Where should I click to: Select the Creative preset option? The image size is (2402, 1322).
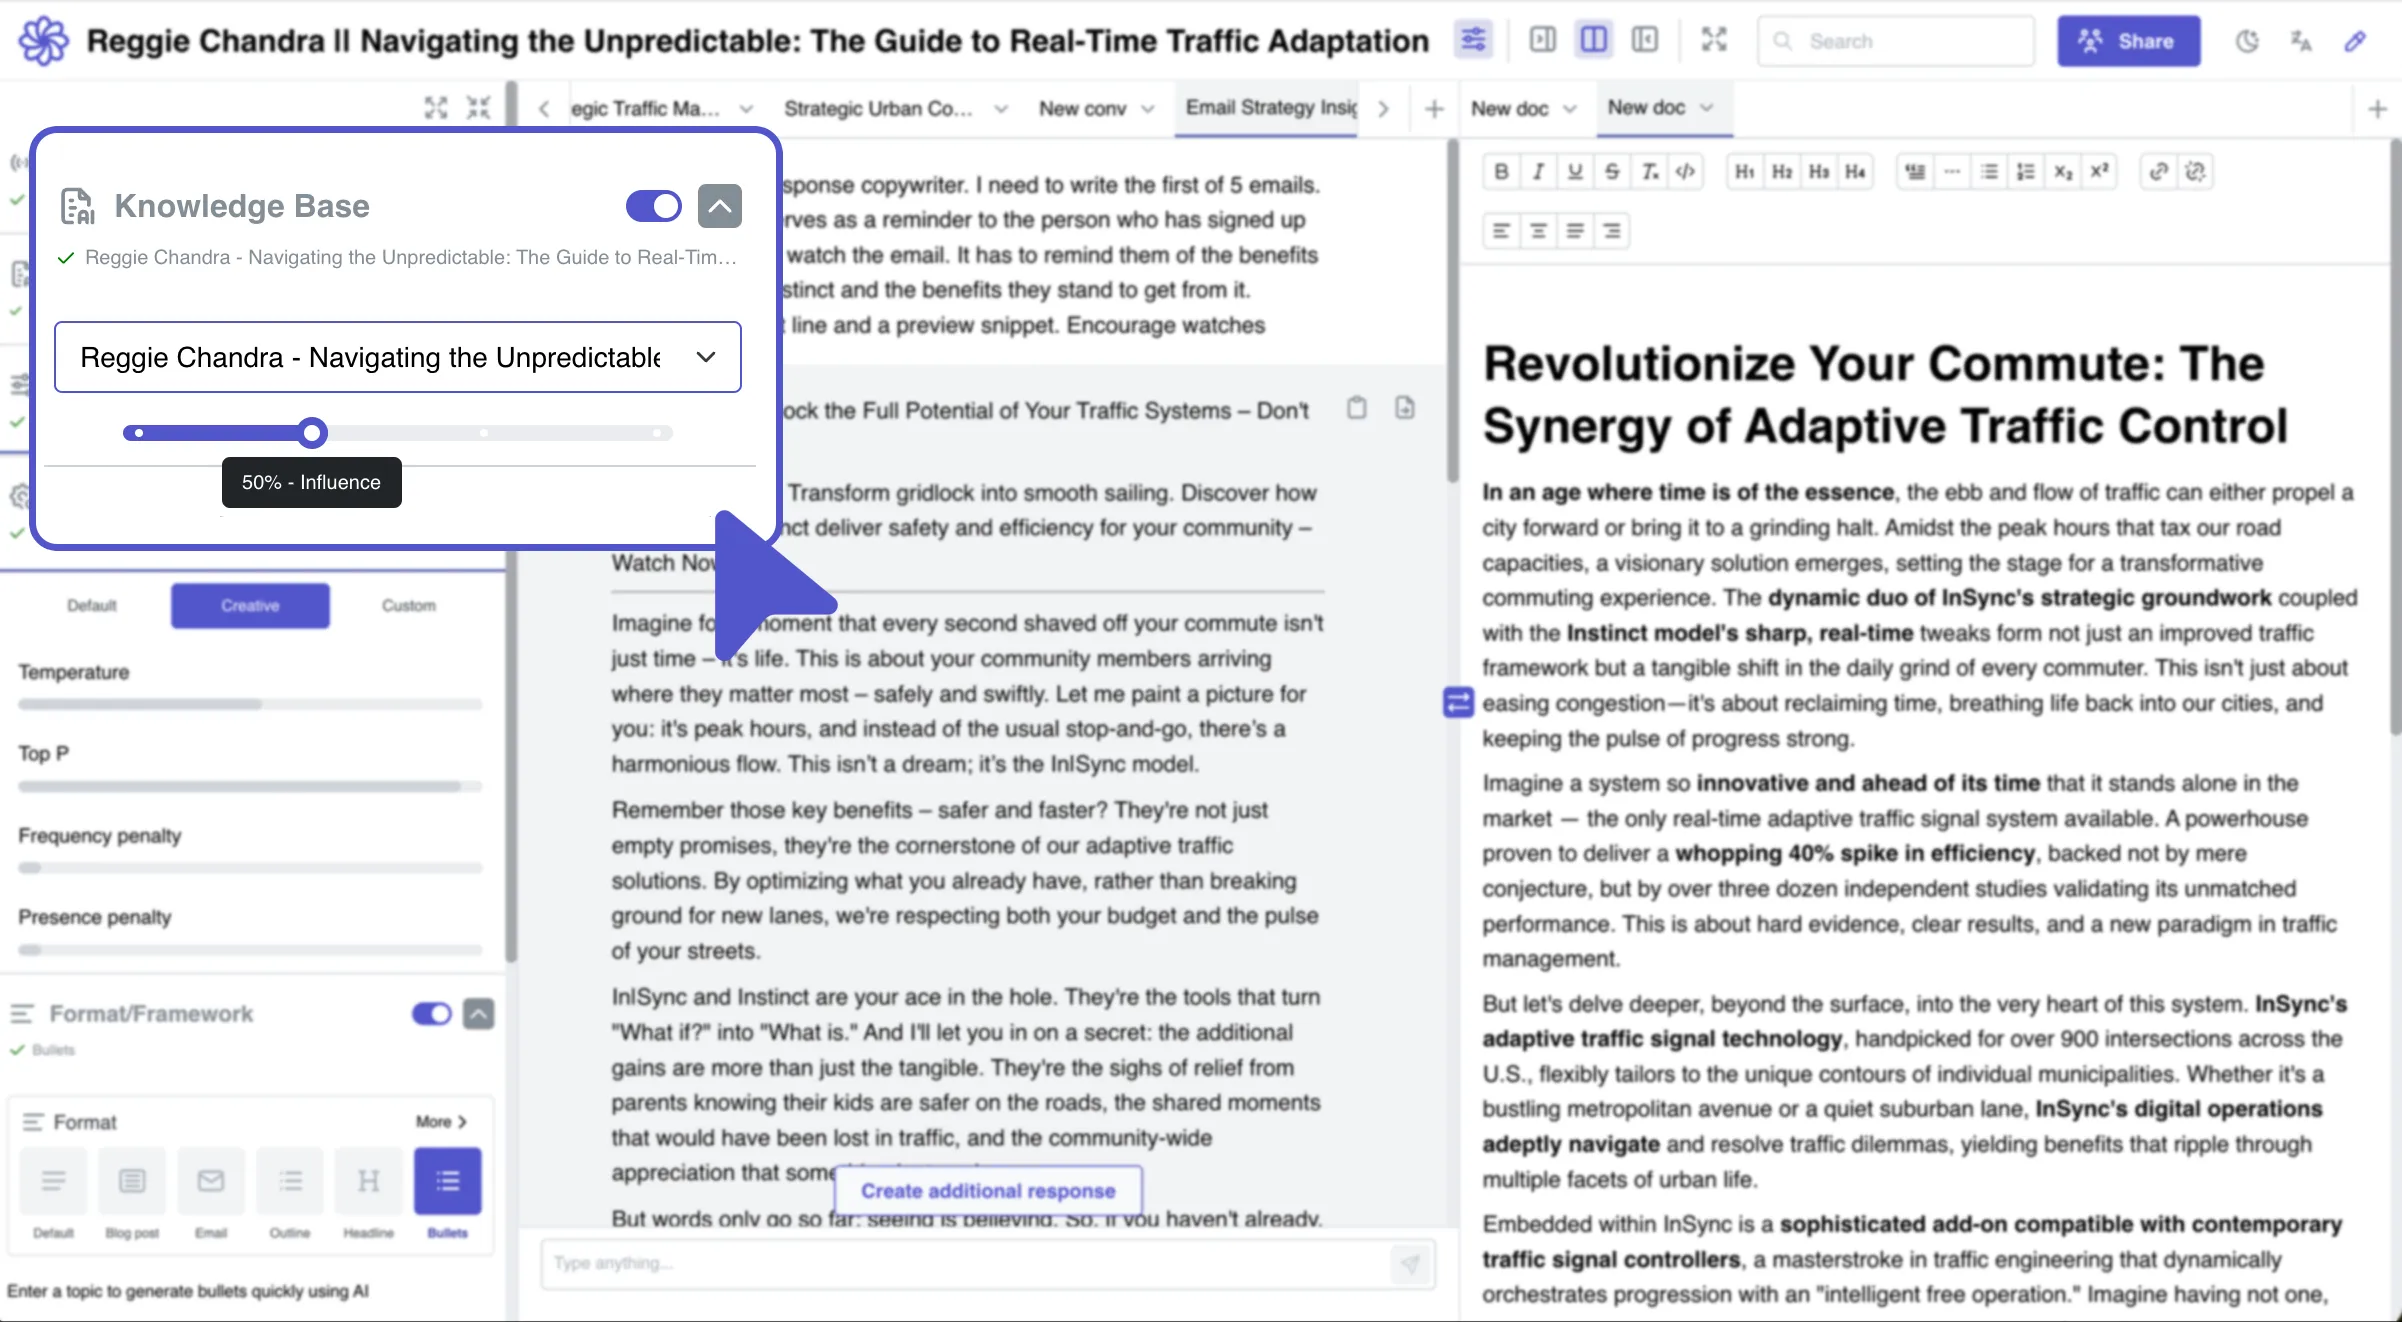pos(250,606)
